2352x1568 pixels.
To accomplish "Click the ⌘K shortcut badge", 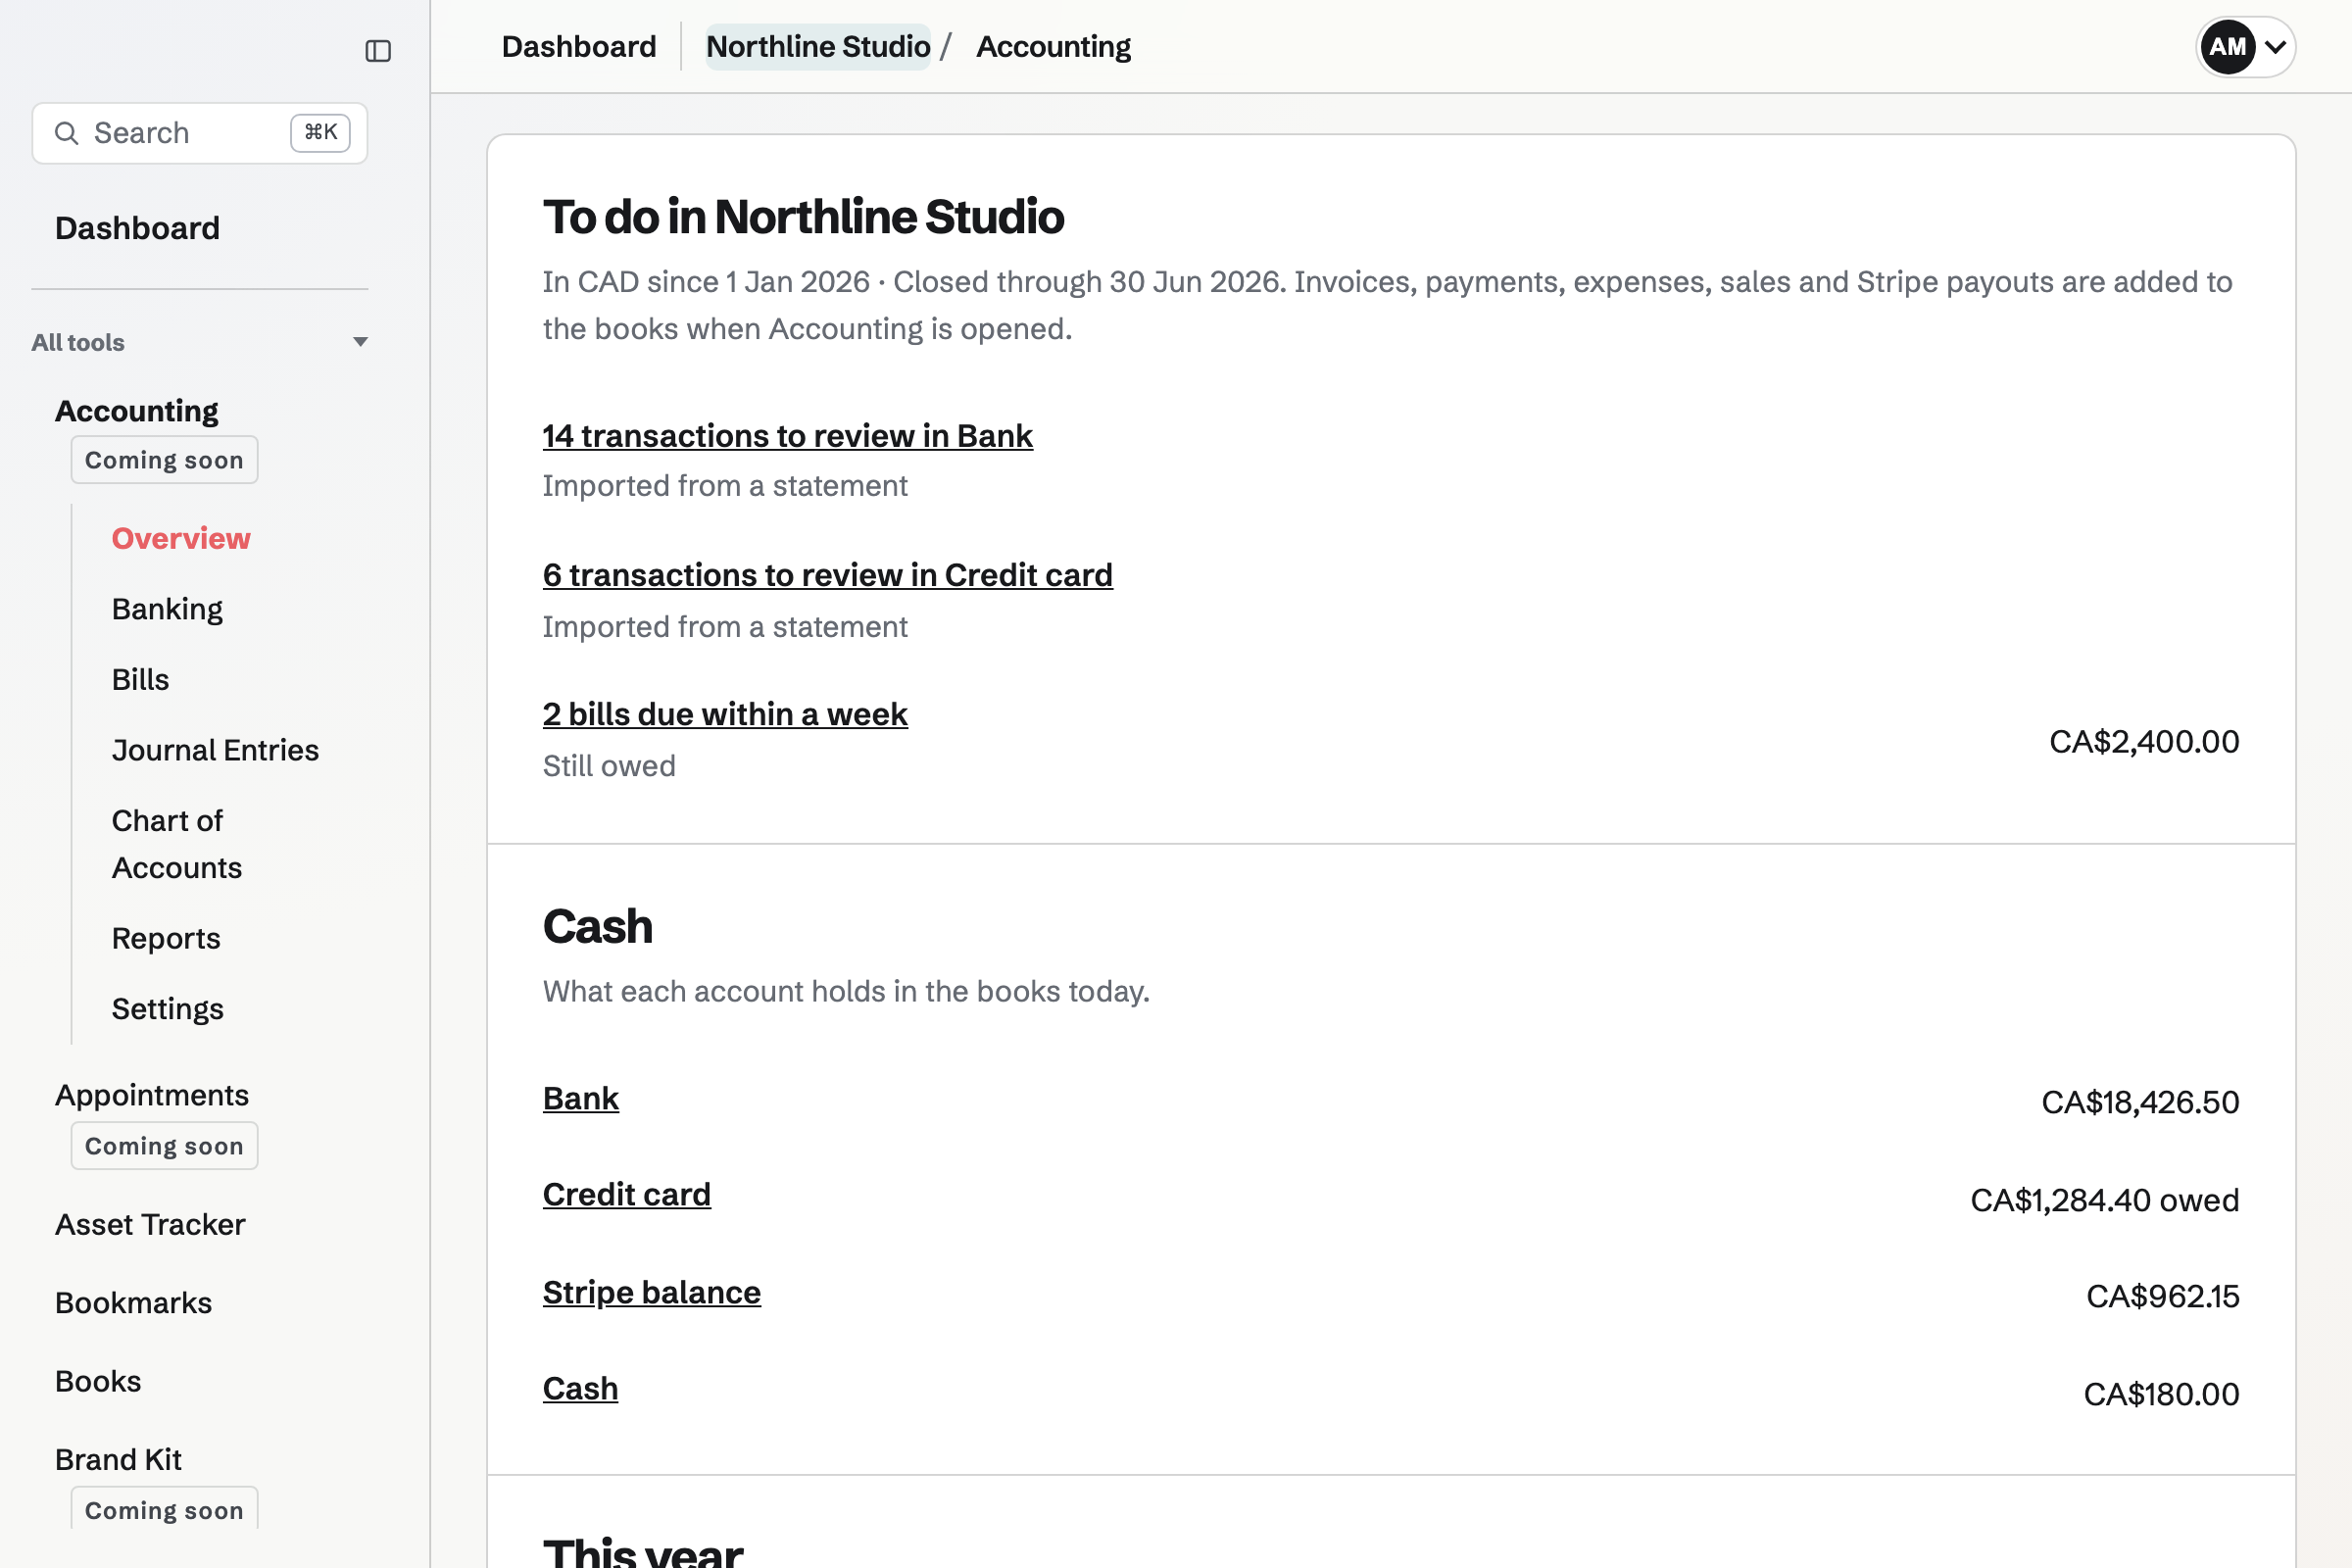I will [x=320, y=132].
